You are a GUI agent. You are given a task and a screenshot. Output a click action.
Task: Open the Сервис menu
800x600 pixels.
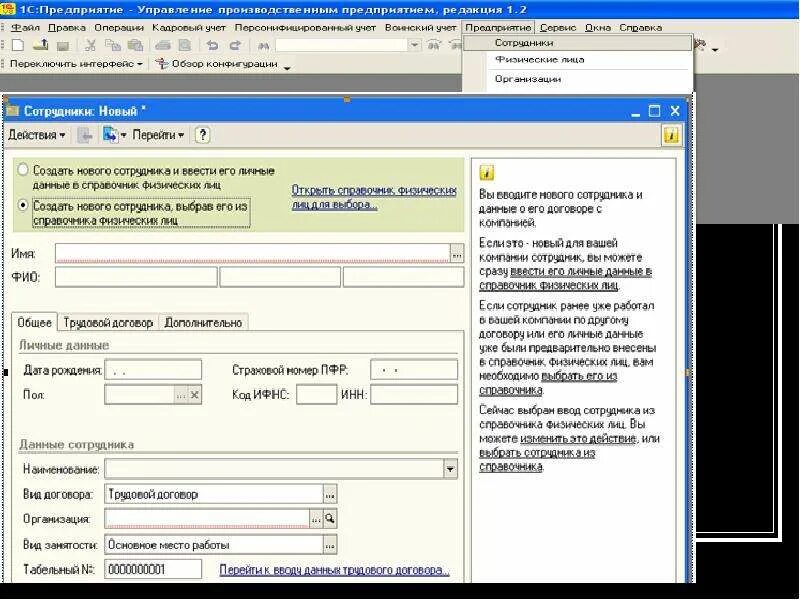coord(558,28)
